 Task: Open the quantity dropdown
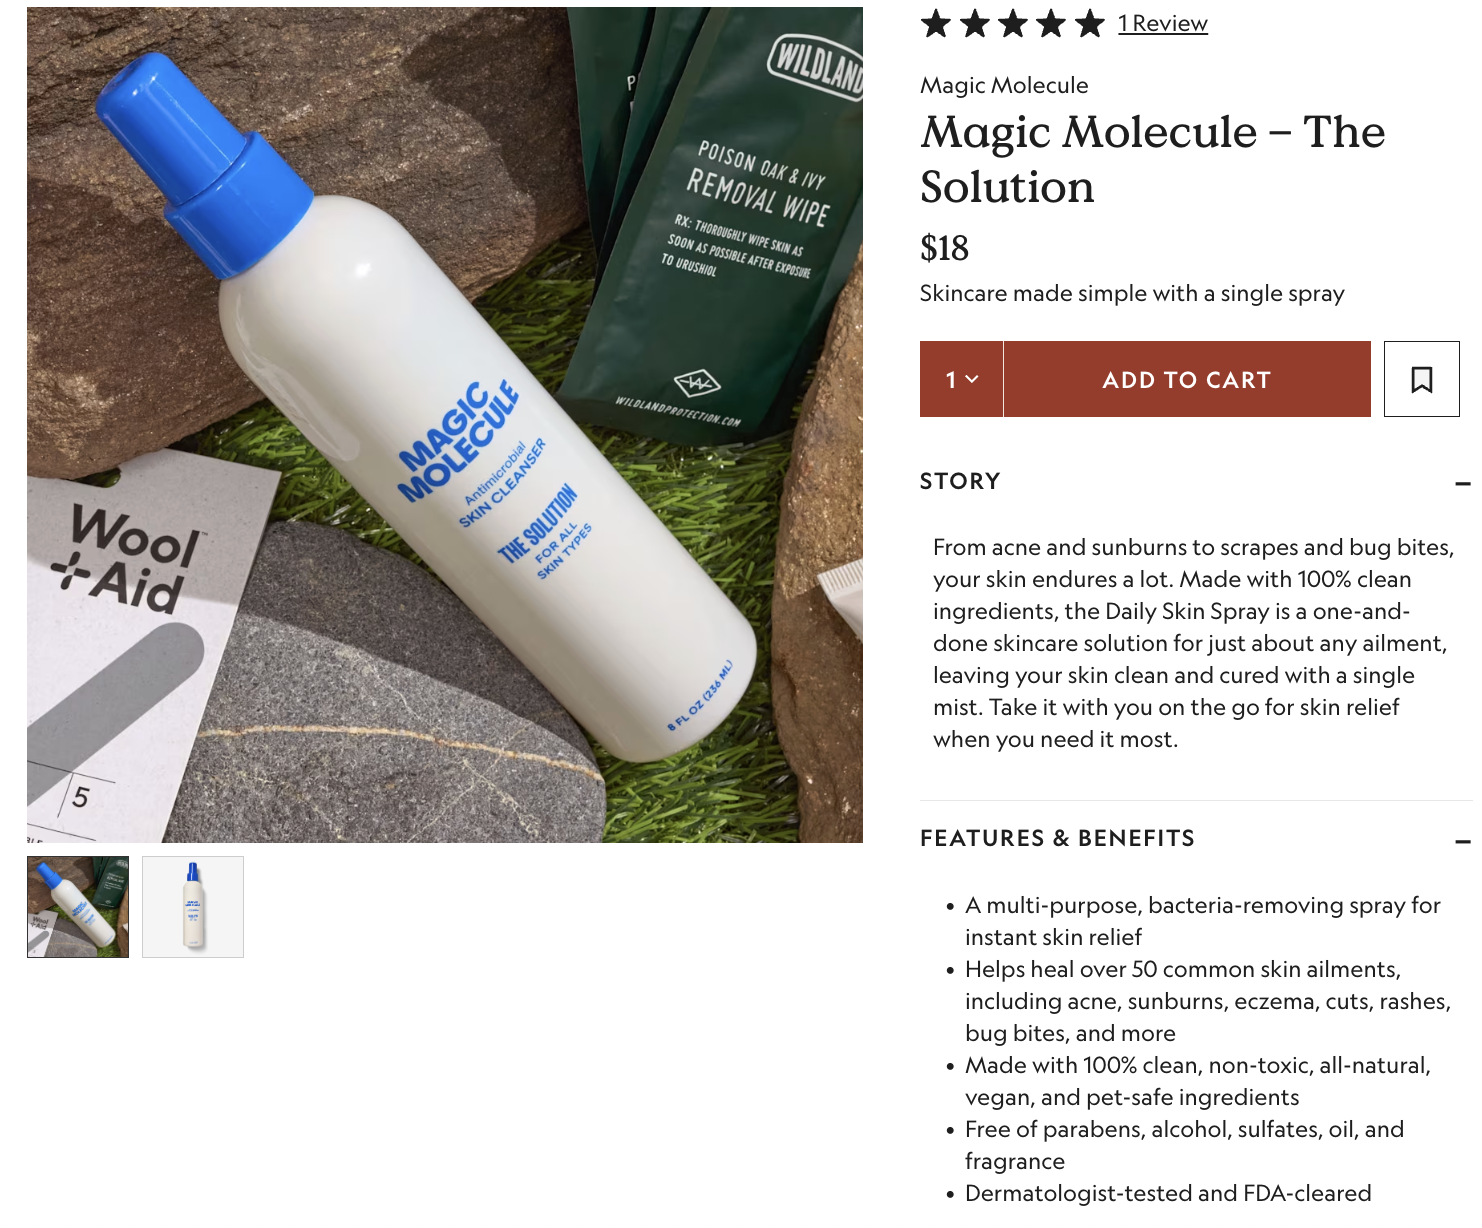click(961, 379)
